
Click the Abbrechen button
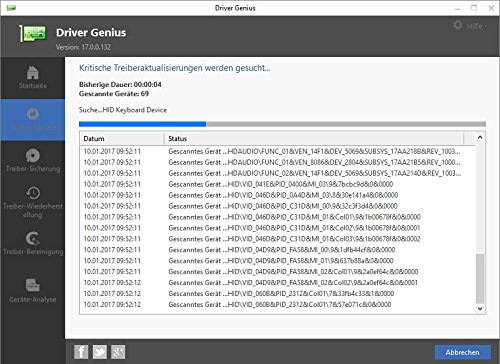click(x=462, y=352)
